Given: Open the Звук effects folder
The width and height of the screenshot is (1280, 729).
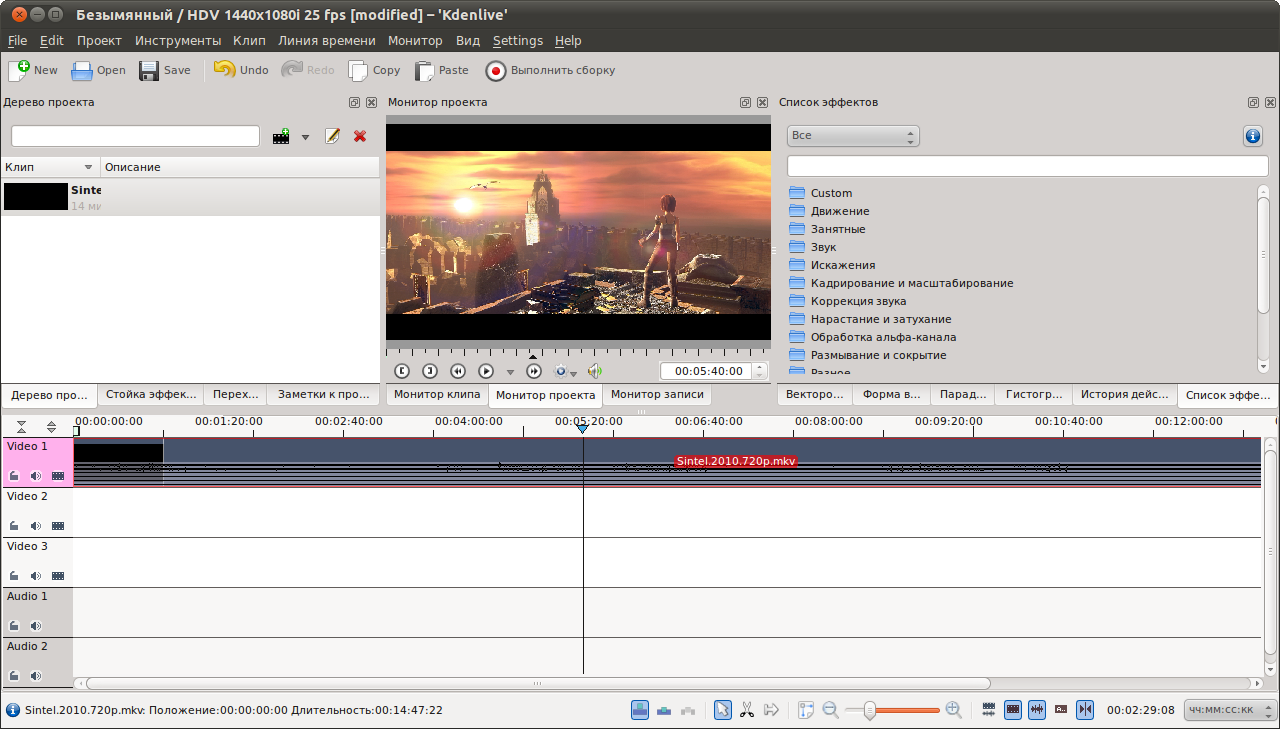Looking at the screenshot, I should 823,247.
